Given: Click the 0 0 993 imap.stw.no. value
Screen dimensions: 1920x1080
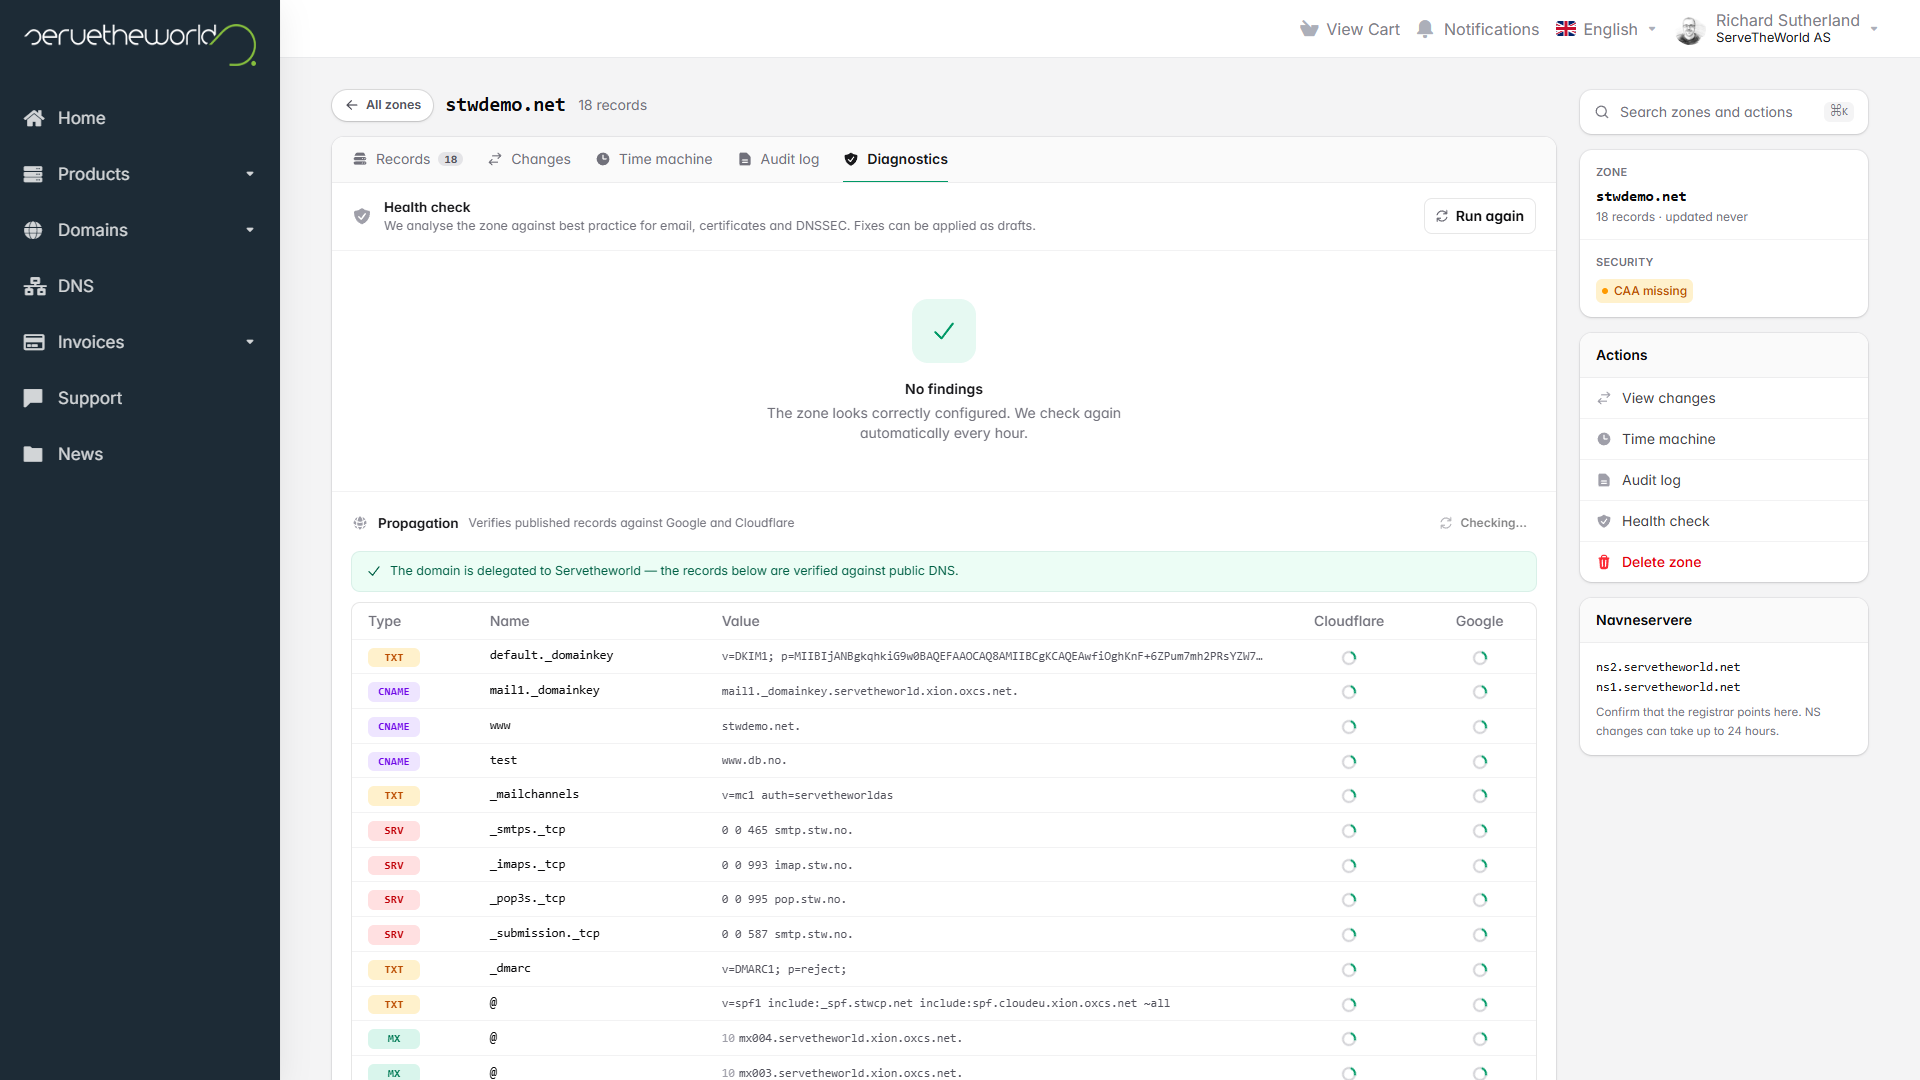Looking at the screenshot, I should pos(787,865).
